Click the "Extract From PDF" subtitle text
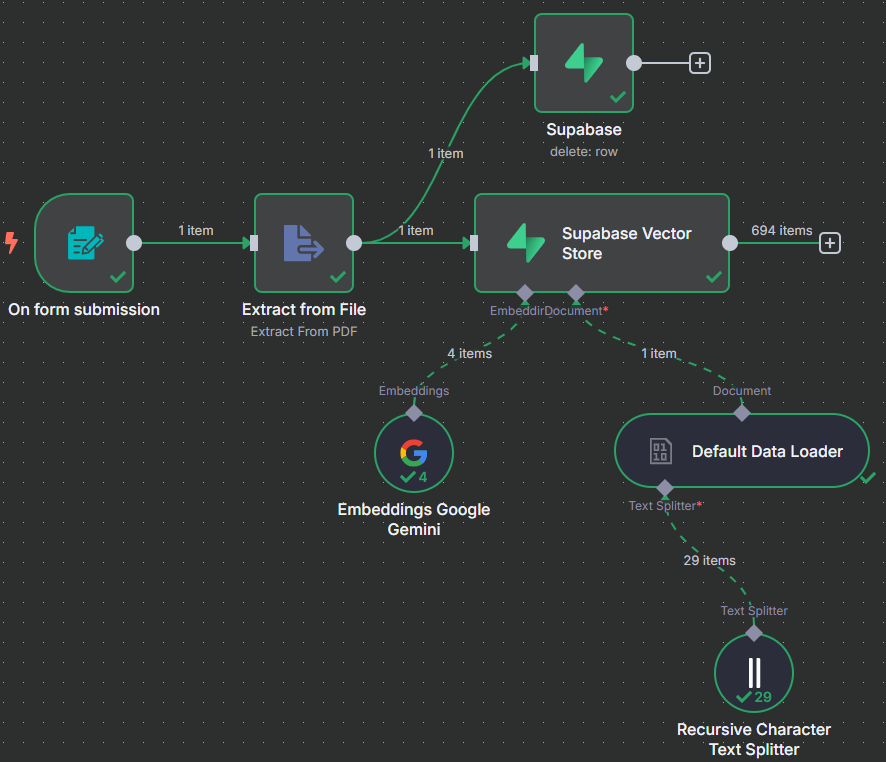Screen dimensions: 886x762 (x=304, y=332)
